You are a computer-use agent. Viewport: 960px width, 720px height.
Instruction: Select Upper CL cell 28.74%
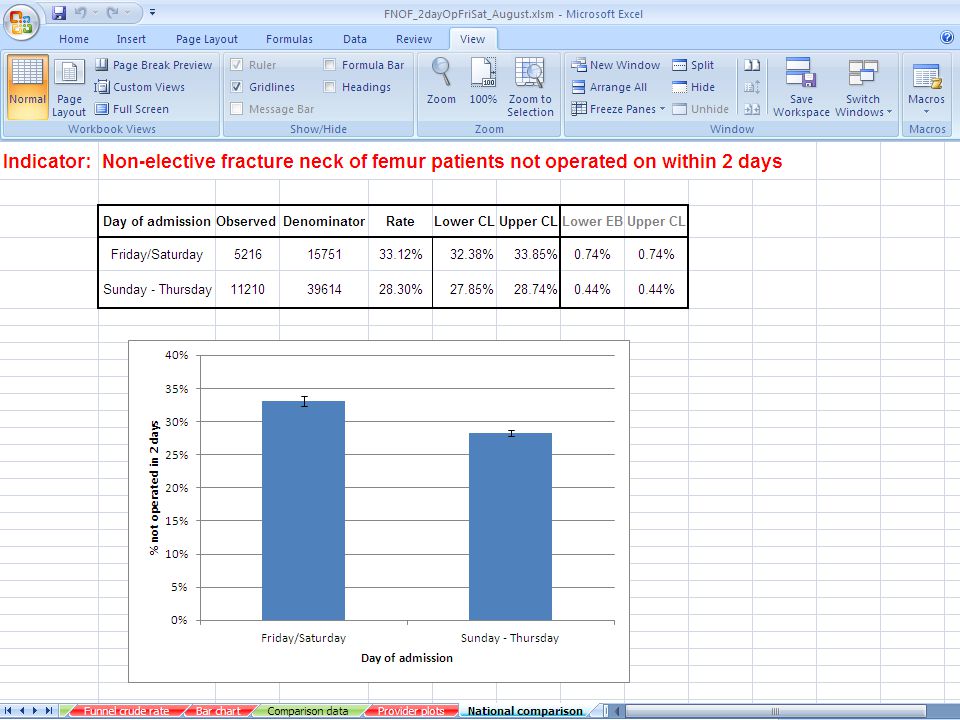[x=528, y=289]
